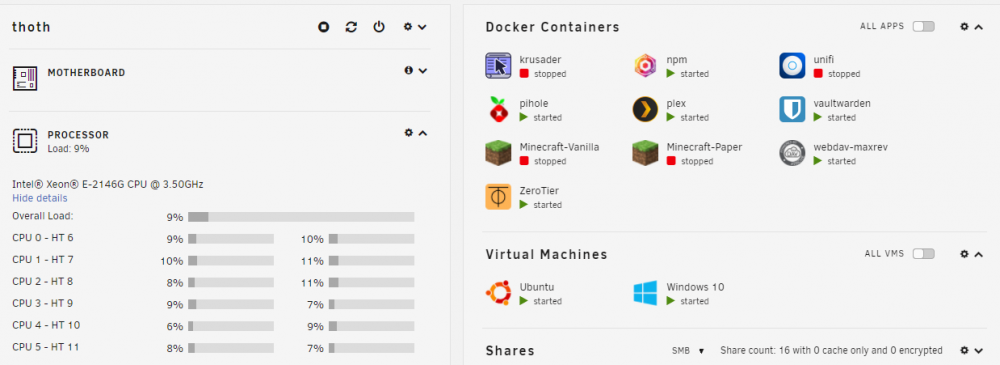This screenshot has height=365, width=1000.
Task: Toggle the ALL APPS switch
Action: coord(923,26)
